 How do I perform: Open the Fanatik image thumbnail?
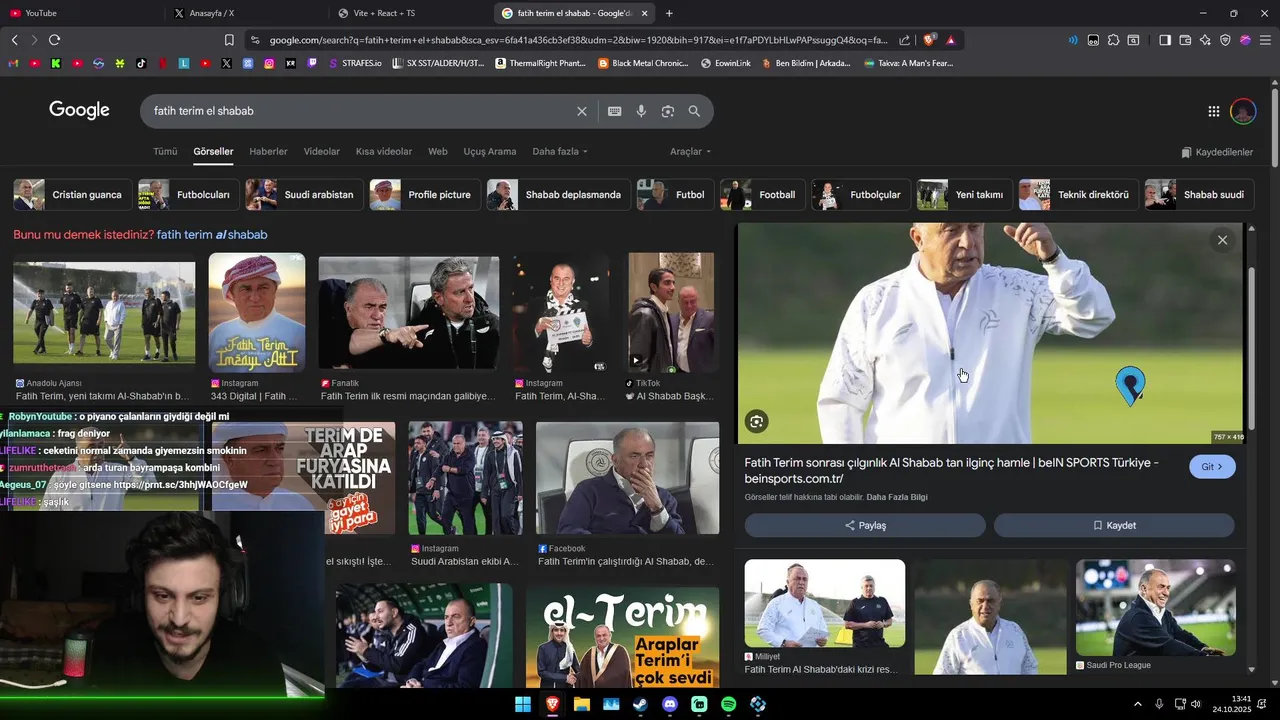pos(408,312)
